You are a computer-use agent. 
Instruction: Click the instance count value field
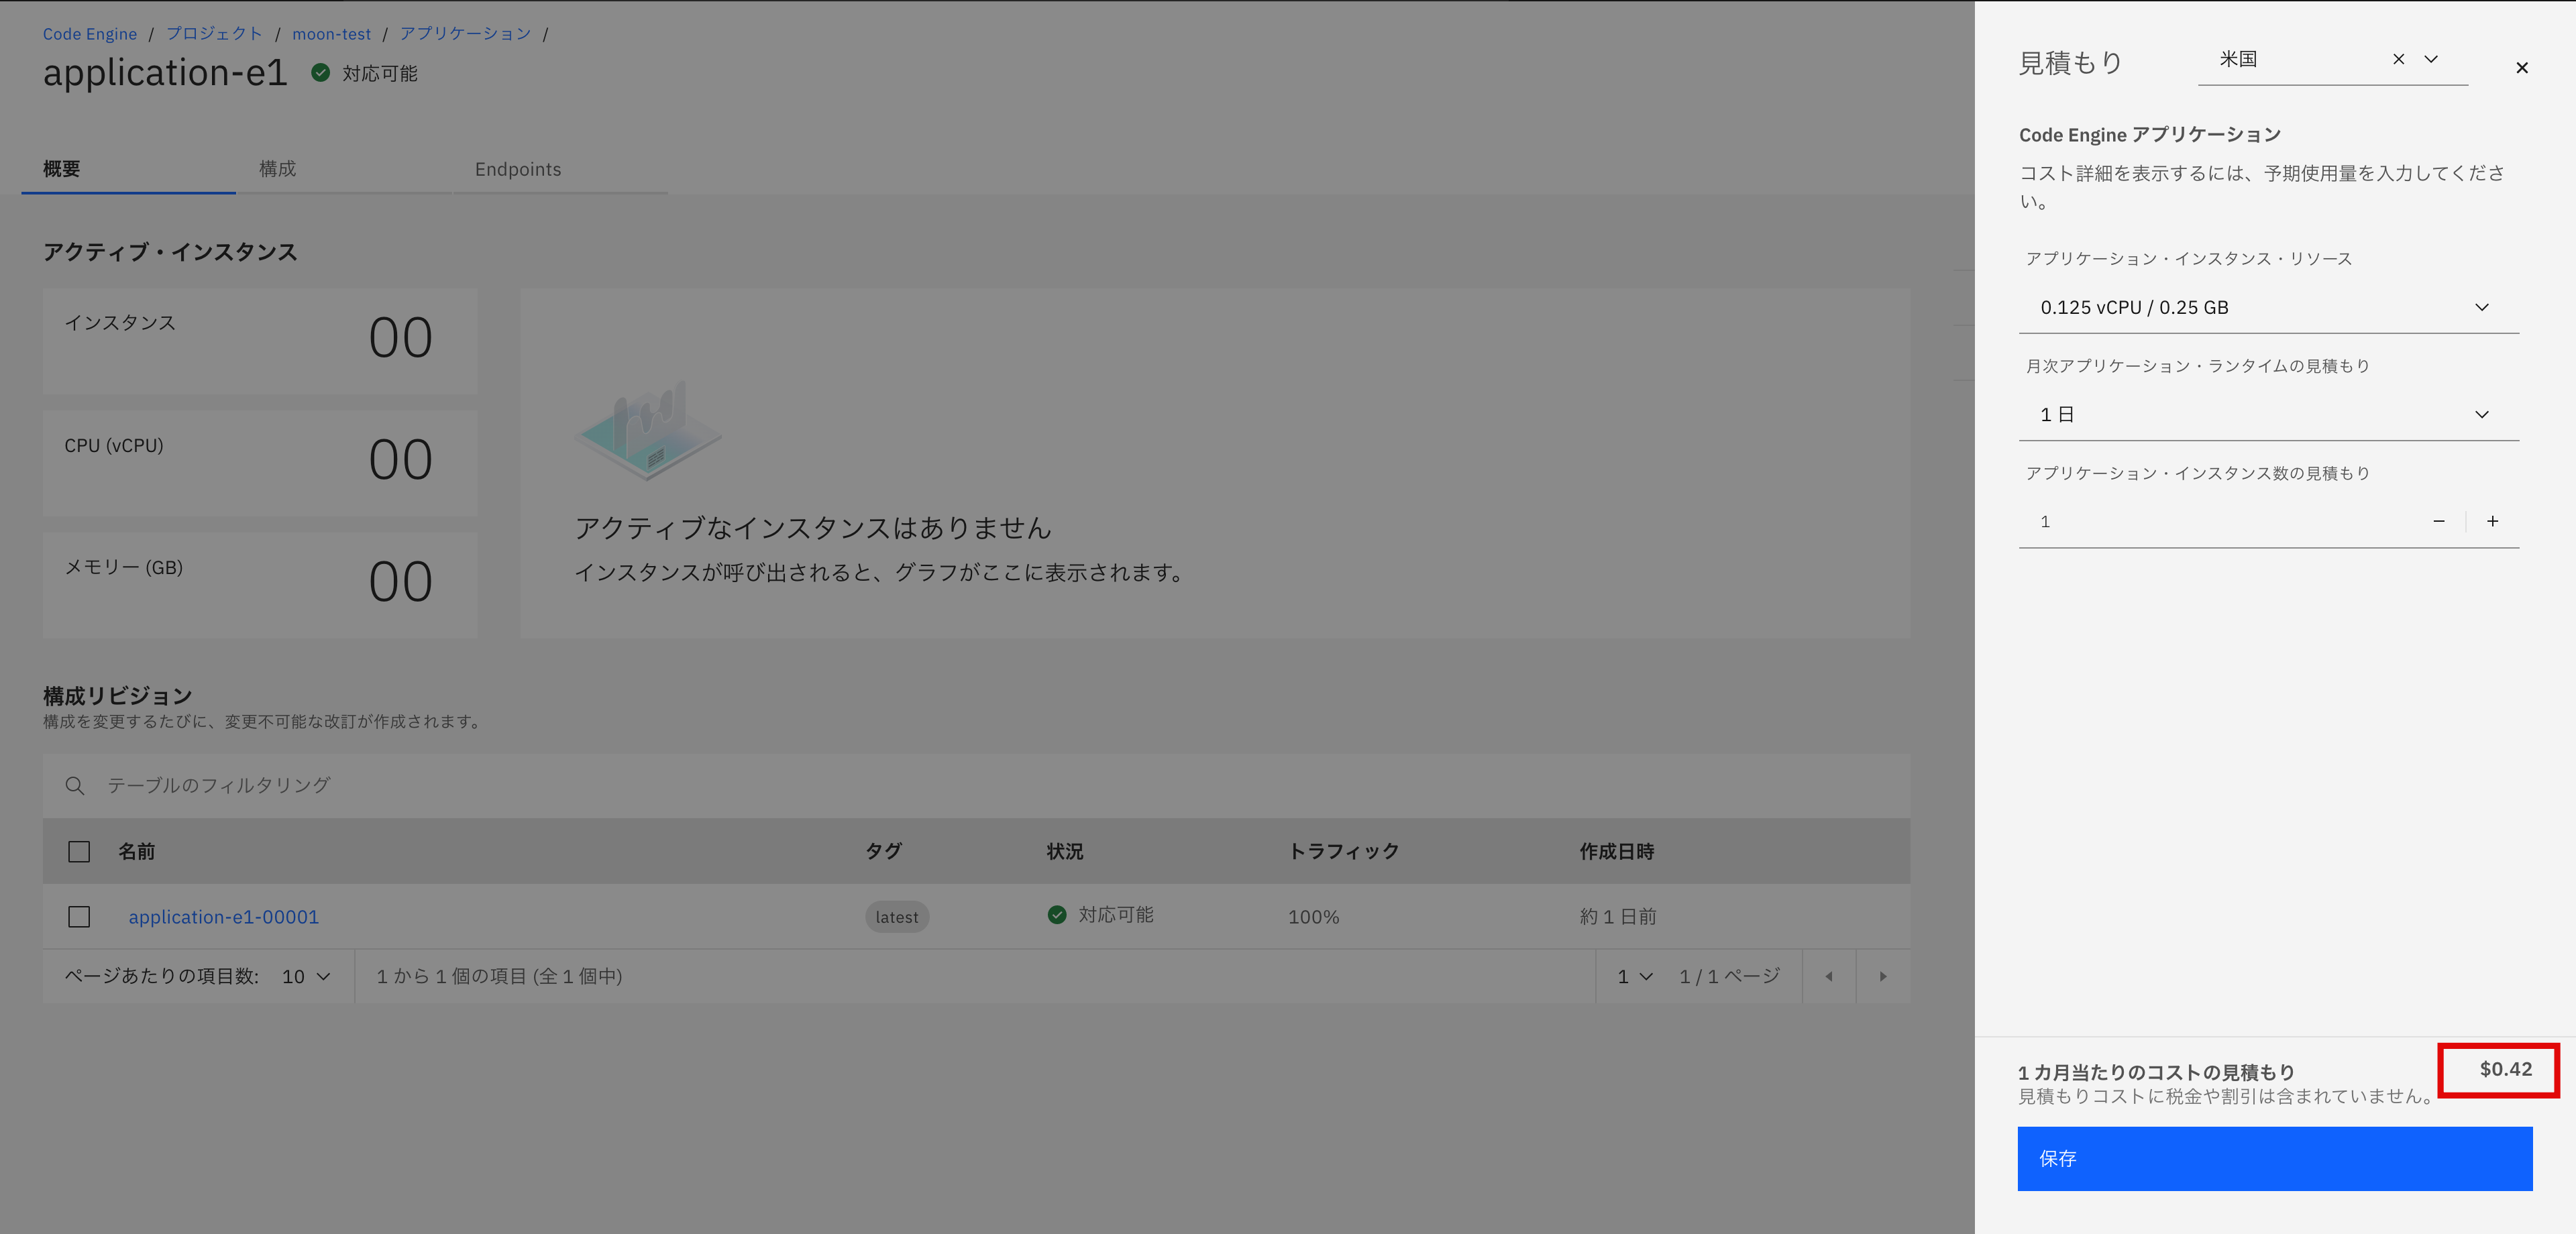tap(2150, 521)
